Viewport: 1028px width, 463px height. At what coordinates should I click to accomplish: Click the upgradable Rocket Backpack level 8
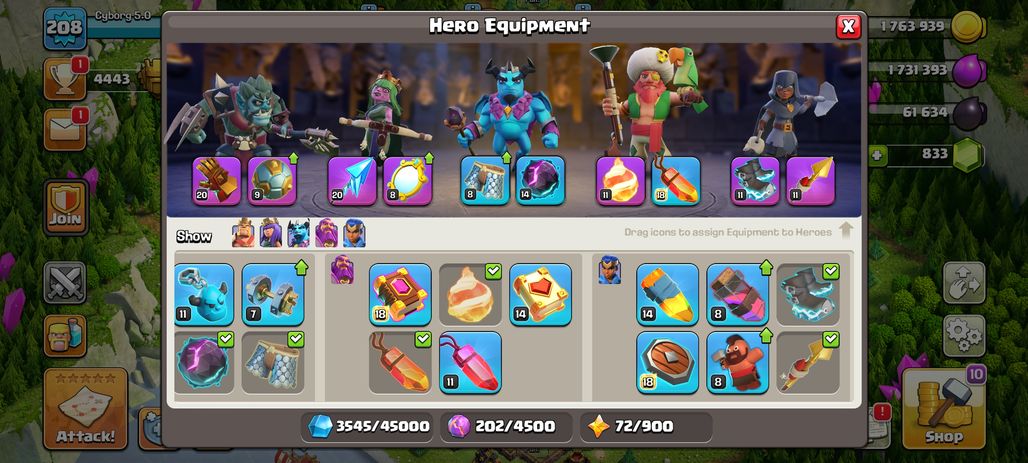[738, 295]
